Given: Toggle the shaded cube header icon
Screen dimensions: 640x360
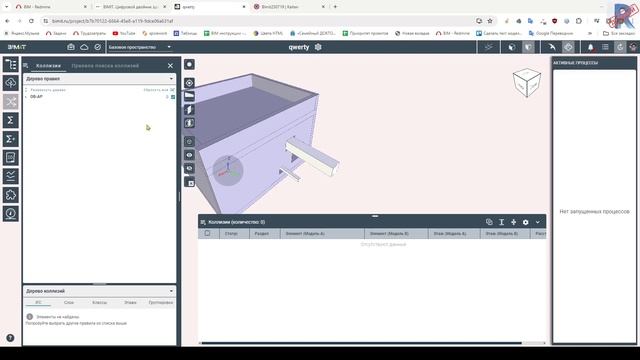Looking at the screenshot, I should (528, 47).
